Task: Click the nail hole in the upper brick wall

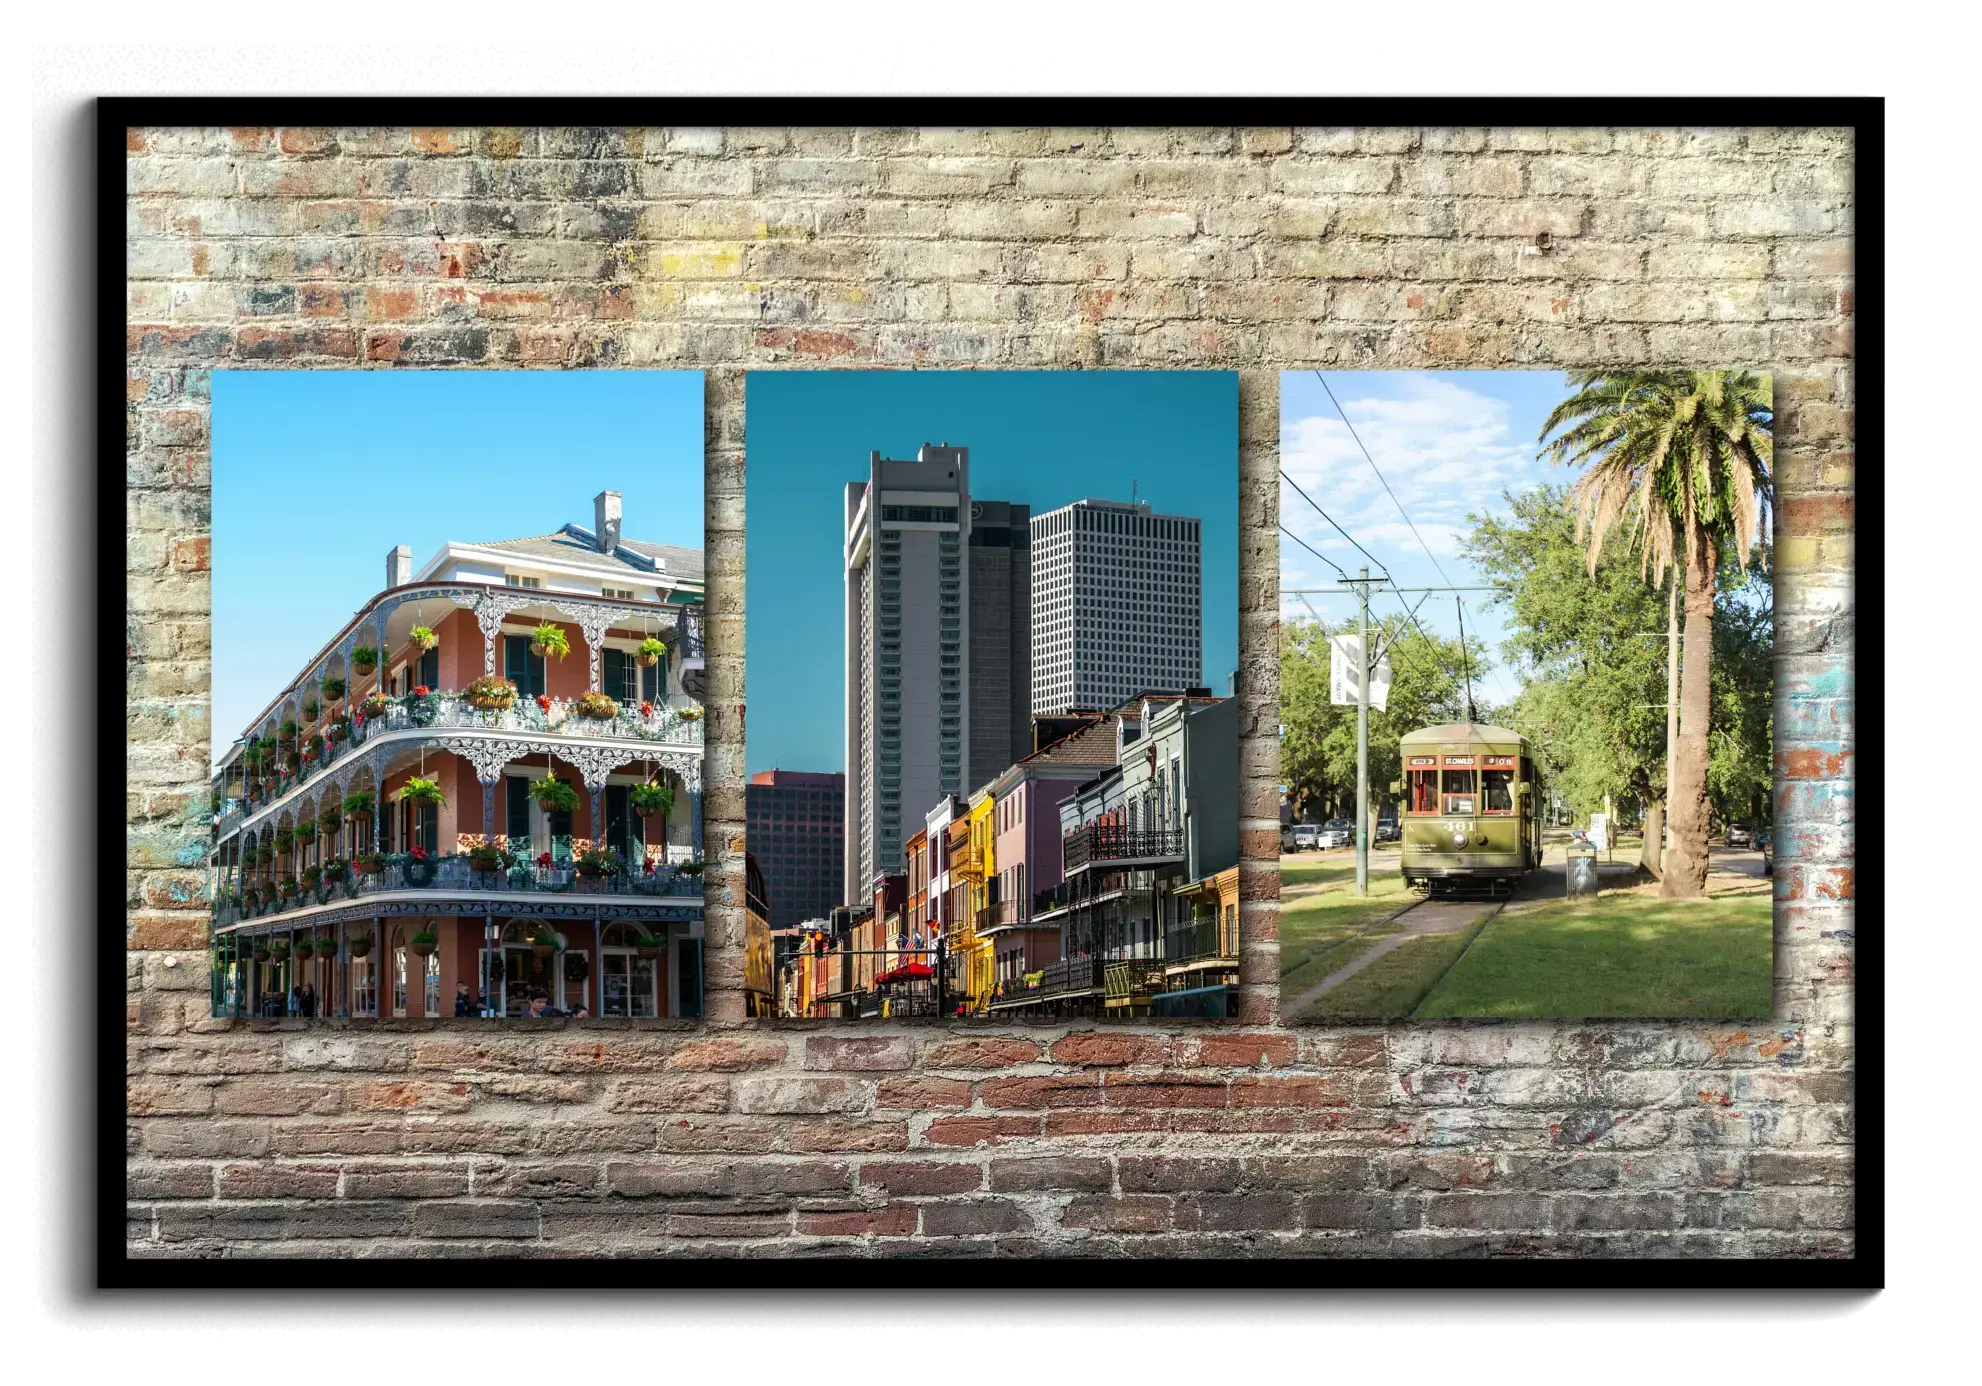Action: (x=1545, y=239)
